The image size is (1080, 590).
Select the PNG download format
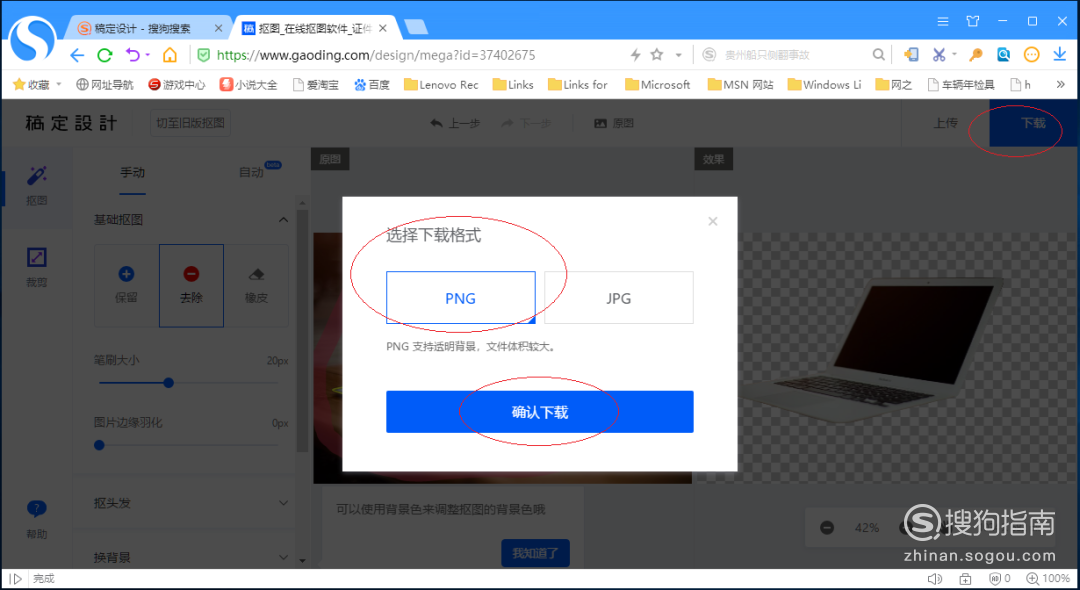click(460, 297)
